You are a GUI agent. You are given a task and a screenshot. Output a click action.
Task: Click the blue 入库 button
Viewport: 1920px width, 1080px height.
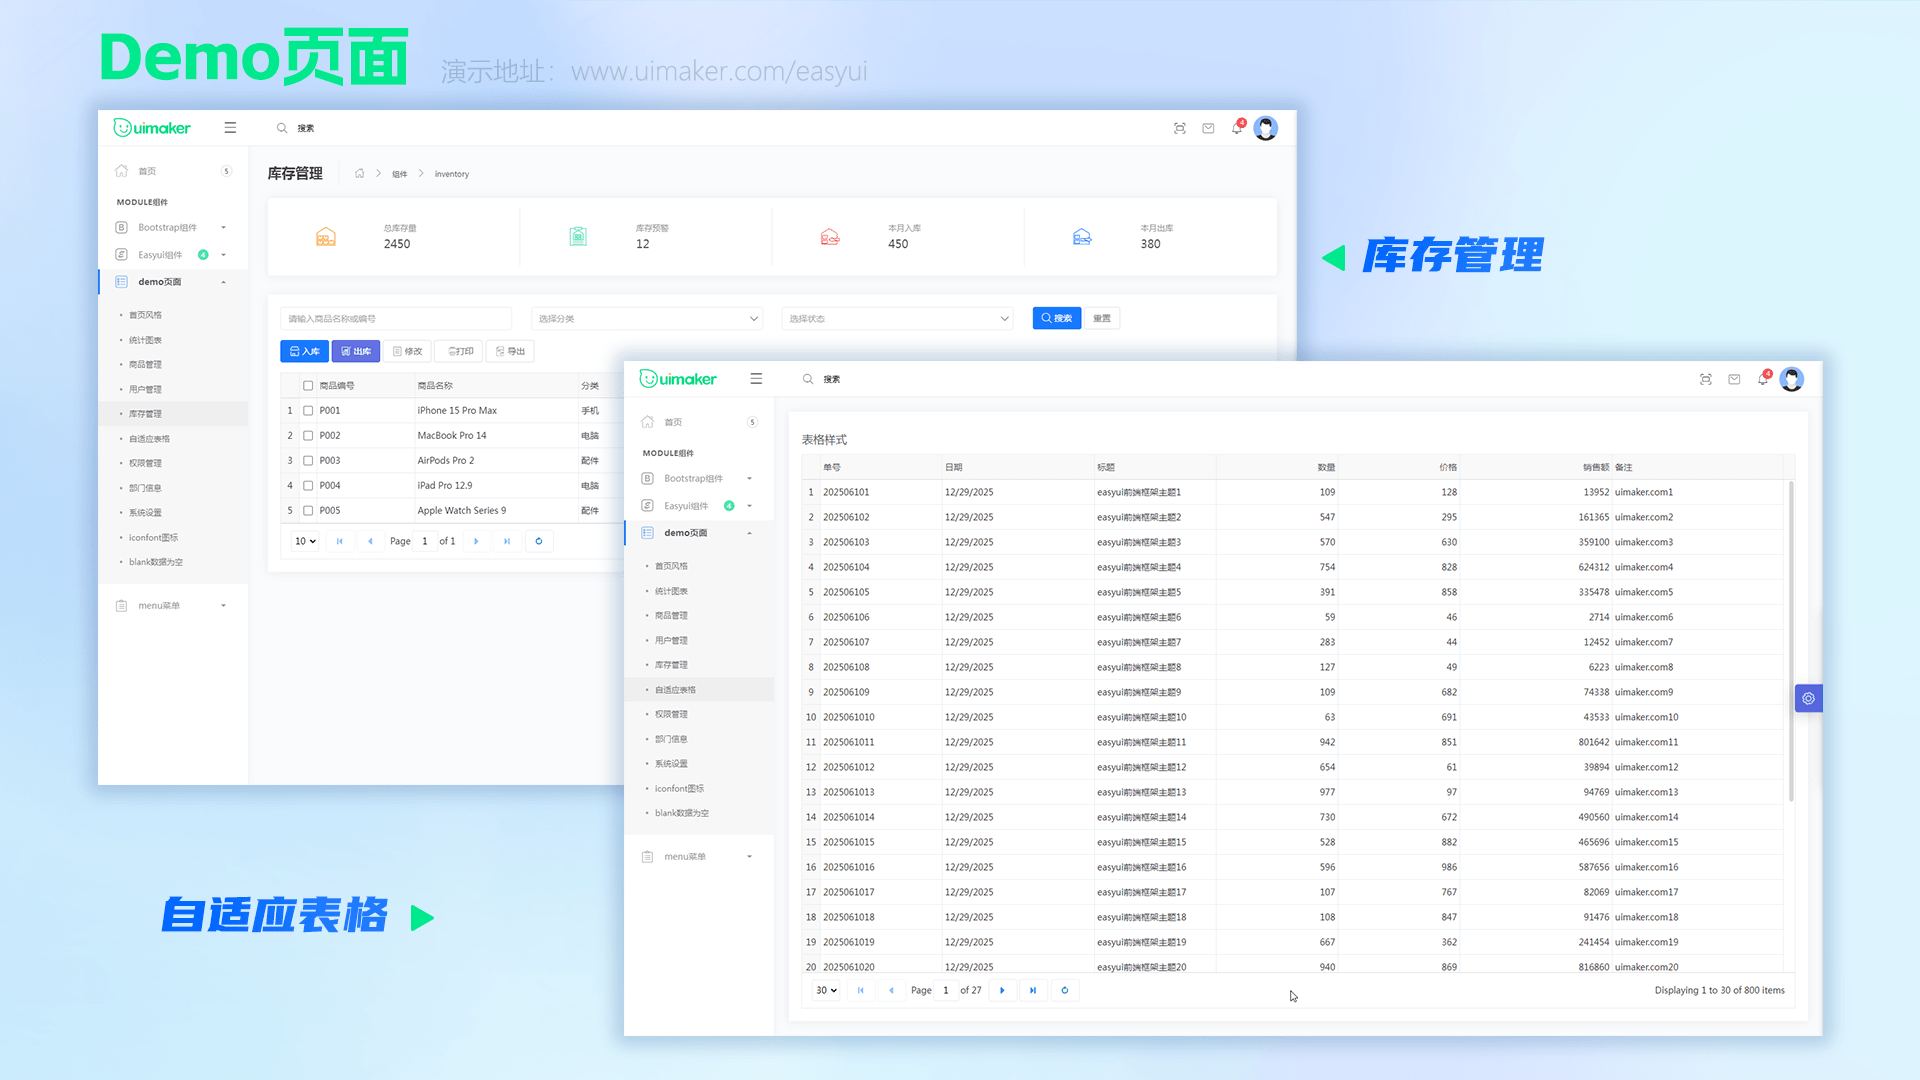tap(304, 351)
